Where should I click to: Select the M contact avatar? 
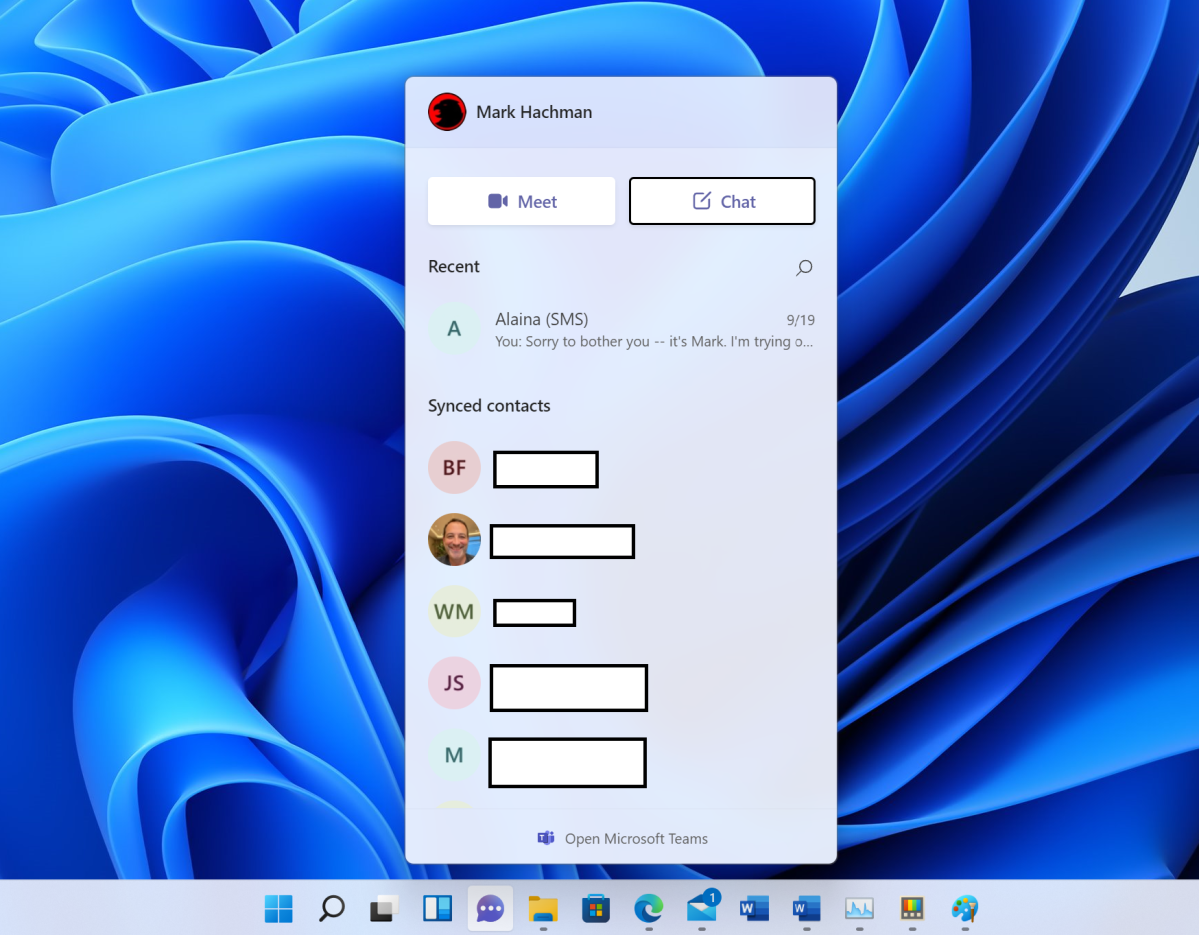[x=454, y=755]
